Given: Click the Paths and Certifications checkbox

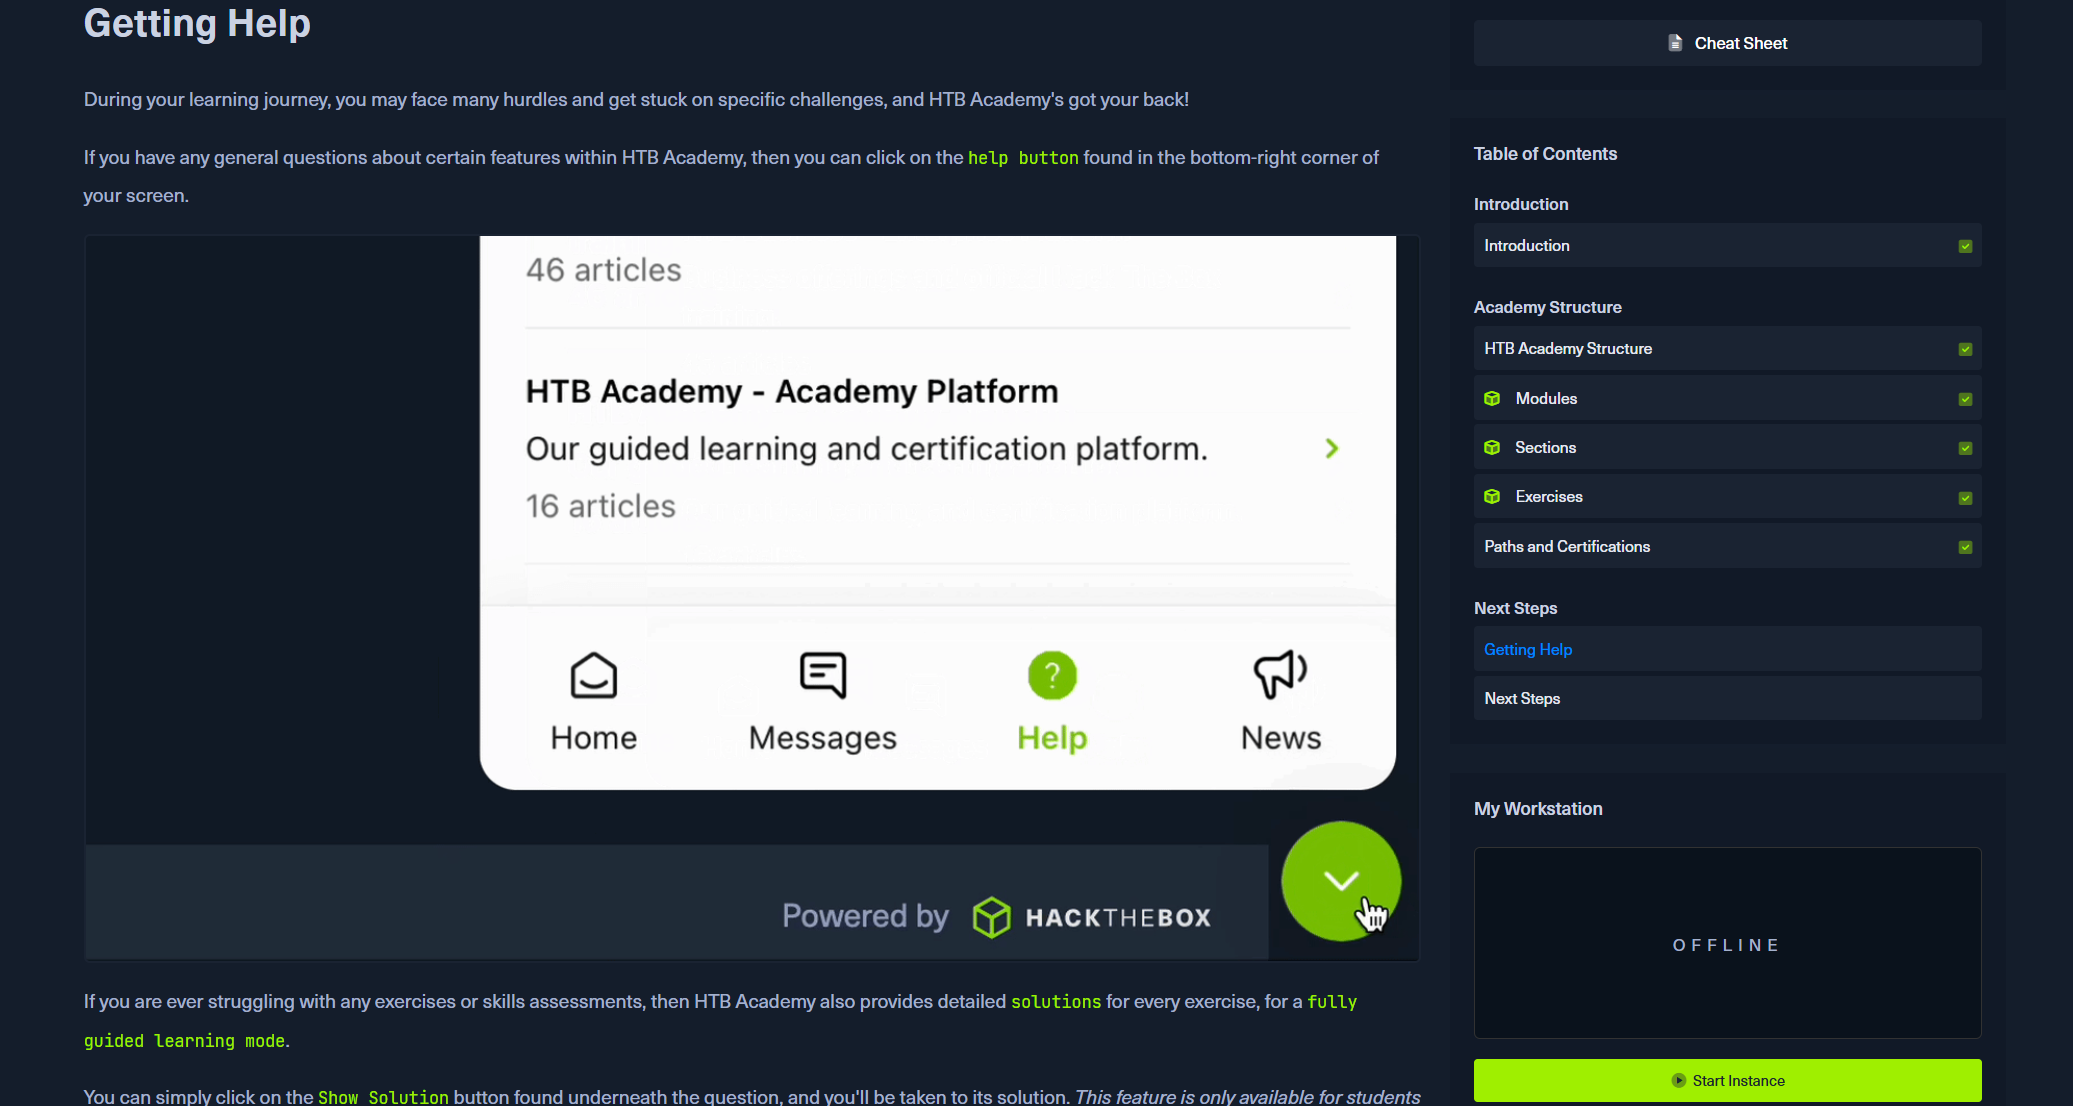Looking at the screenshot, I should [1965, 547].
